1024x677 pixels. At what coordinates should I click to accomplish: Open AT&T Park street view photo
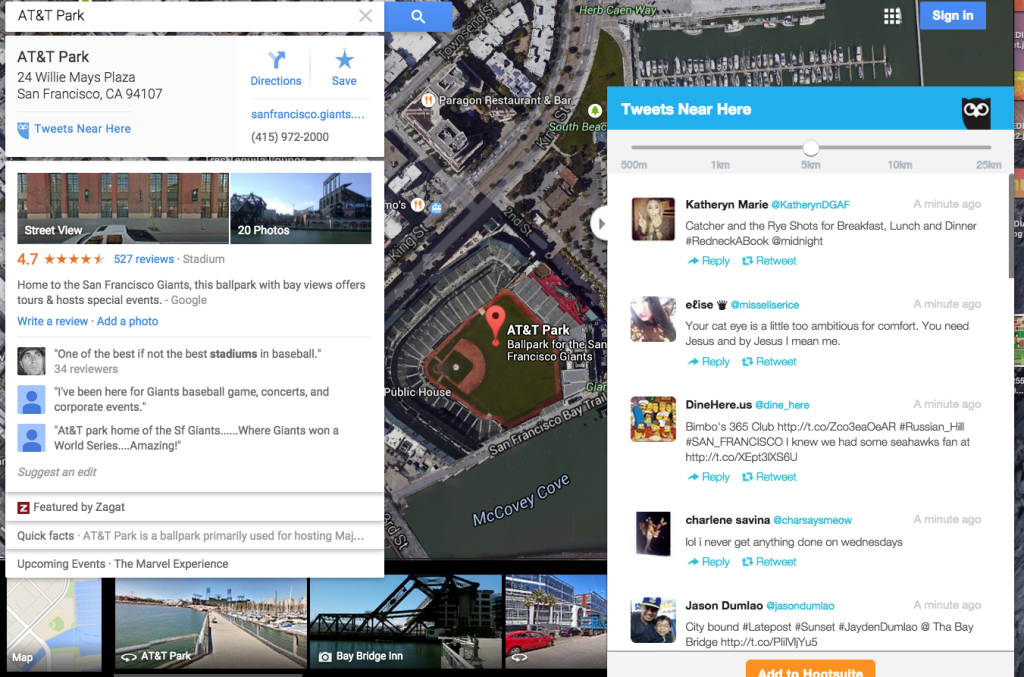(x=211, y=623)
